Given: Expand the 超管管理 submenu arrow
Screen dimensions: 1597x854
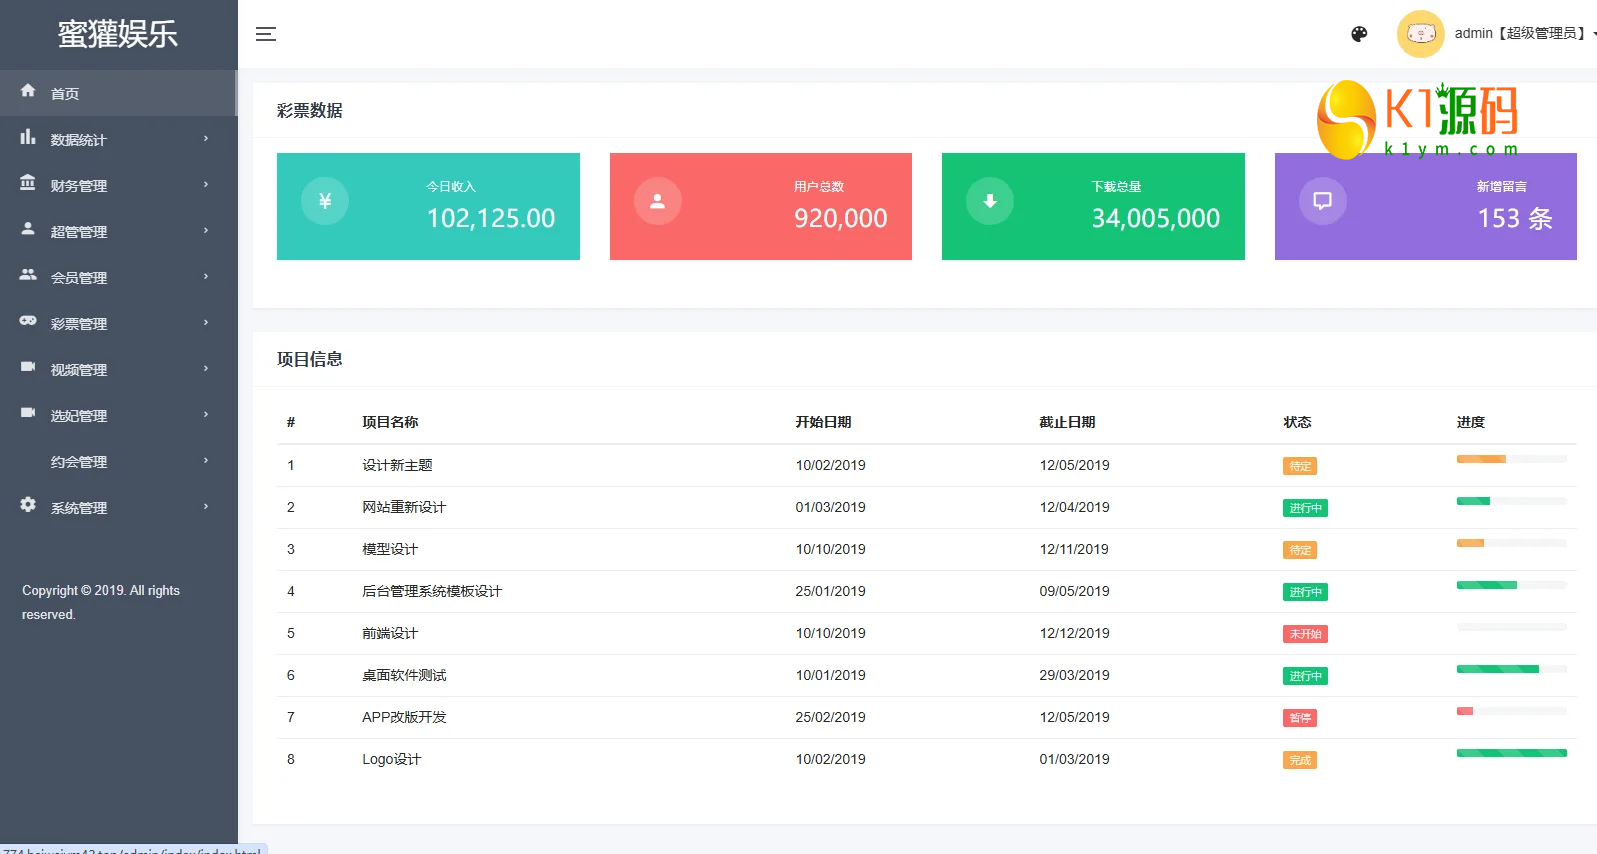Looking at the screenshot, I should tap(206, 231).
